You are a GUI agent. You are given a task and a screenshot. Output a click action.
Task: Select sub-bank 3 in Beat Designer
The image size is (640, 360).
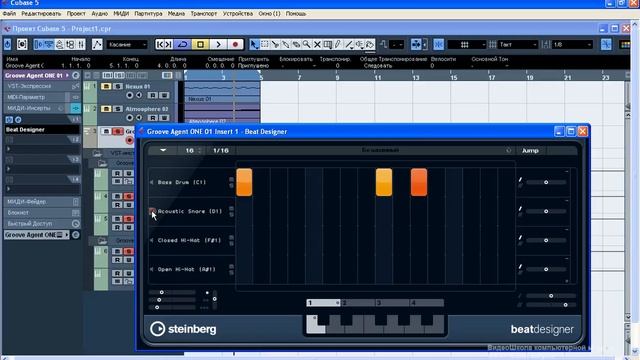pos(392,303)
